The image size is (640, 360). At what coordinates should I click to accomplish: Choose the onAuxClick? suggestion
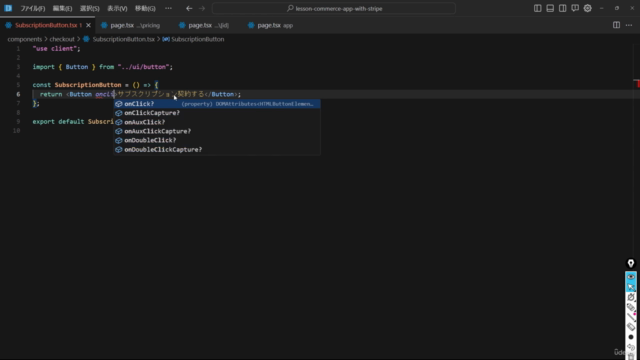[217, 122]
